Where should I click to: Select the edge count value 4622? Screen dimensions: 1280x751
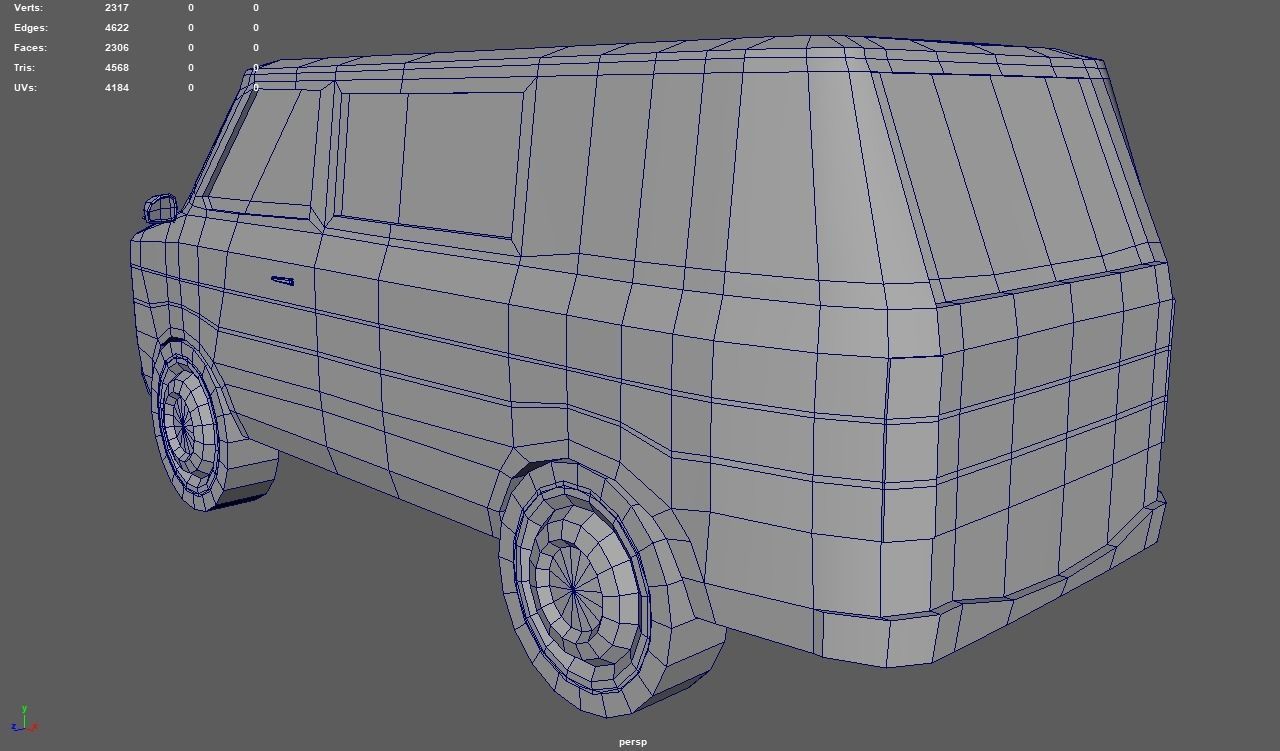117,28
